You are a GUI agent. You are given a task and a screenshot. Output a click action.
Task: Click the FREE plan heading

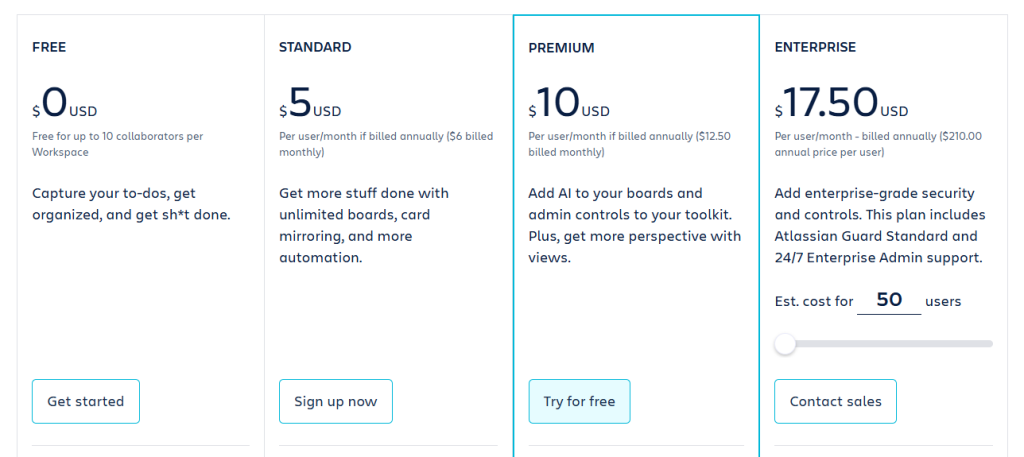(49, 47)
